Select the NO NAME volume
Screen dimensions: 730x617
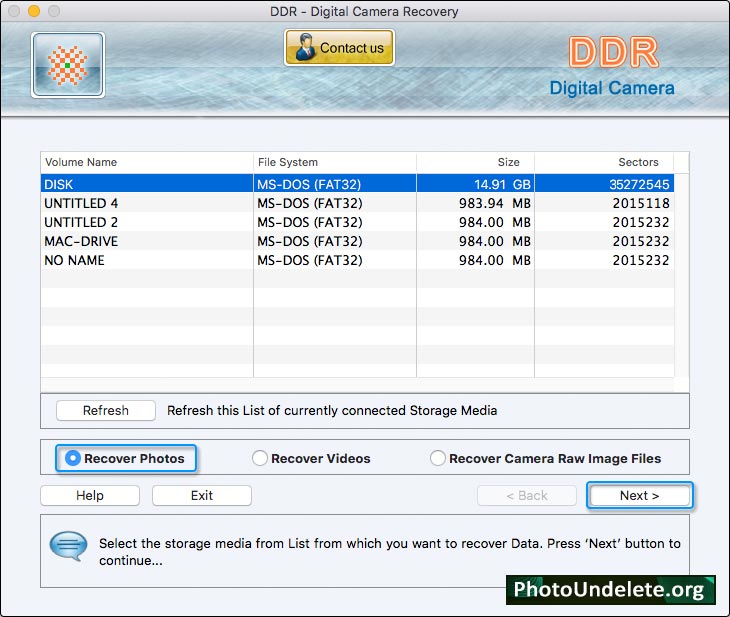point(357,260)
